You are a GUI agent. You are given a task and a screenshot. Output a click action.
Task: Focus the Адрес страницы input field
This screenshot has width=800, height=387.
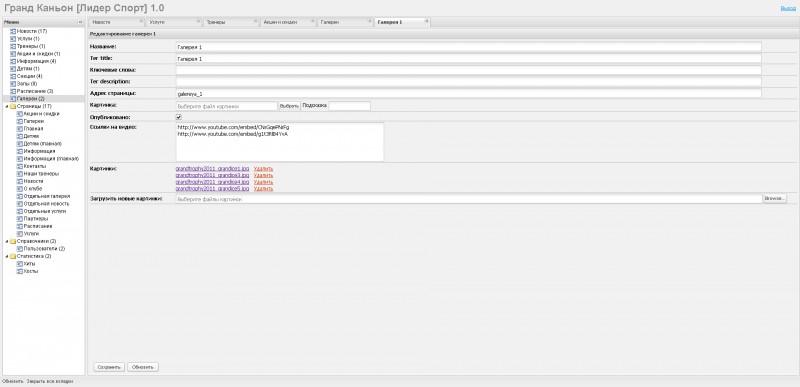pyautogui.click(x=468, y=94)
